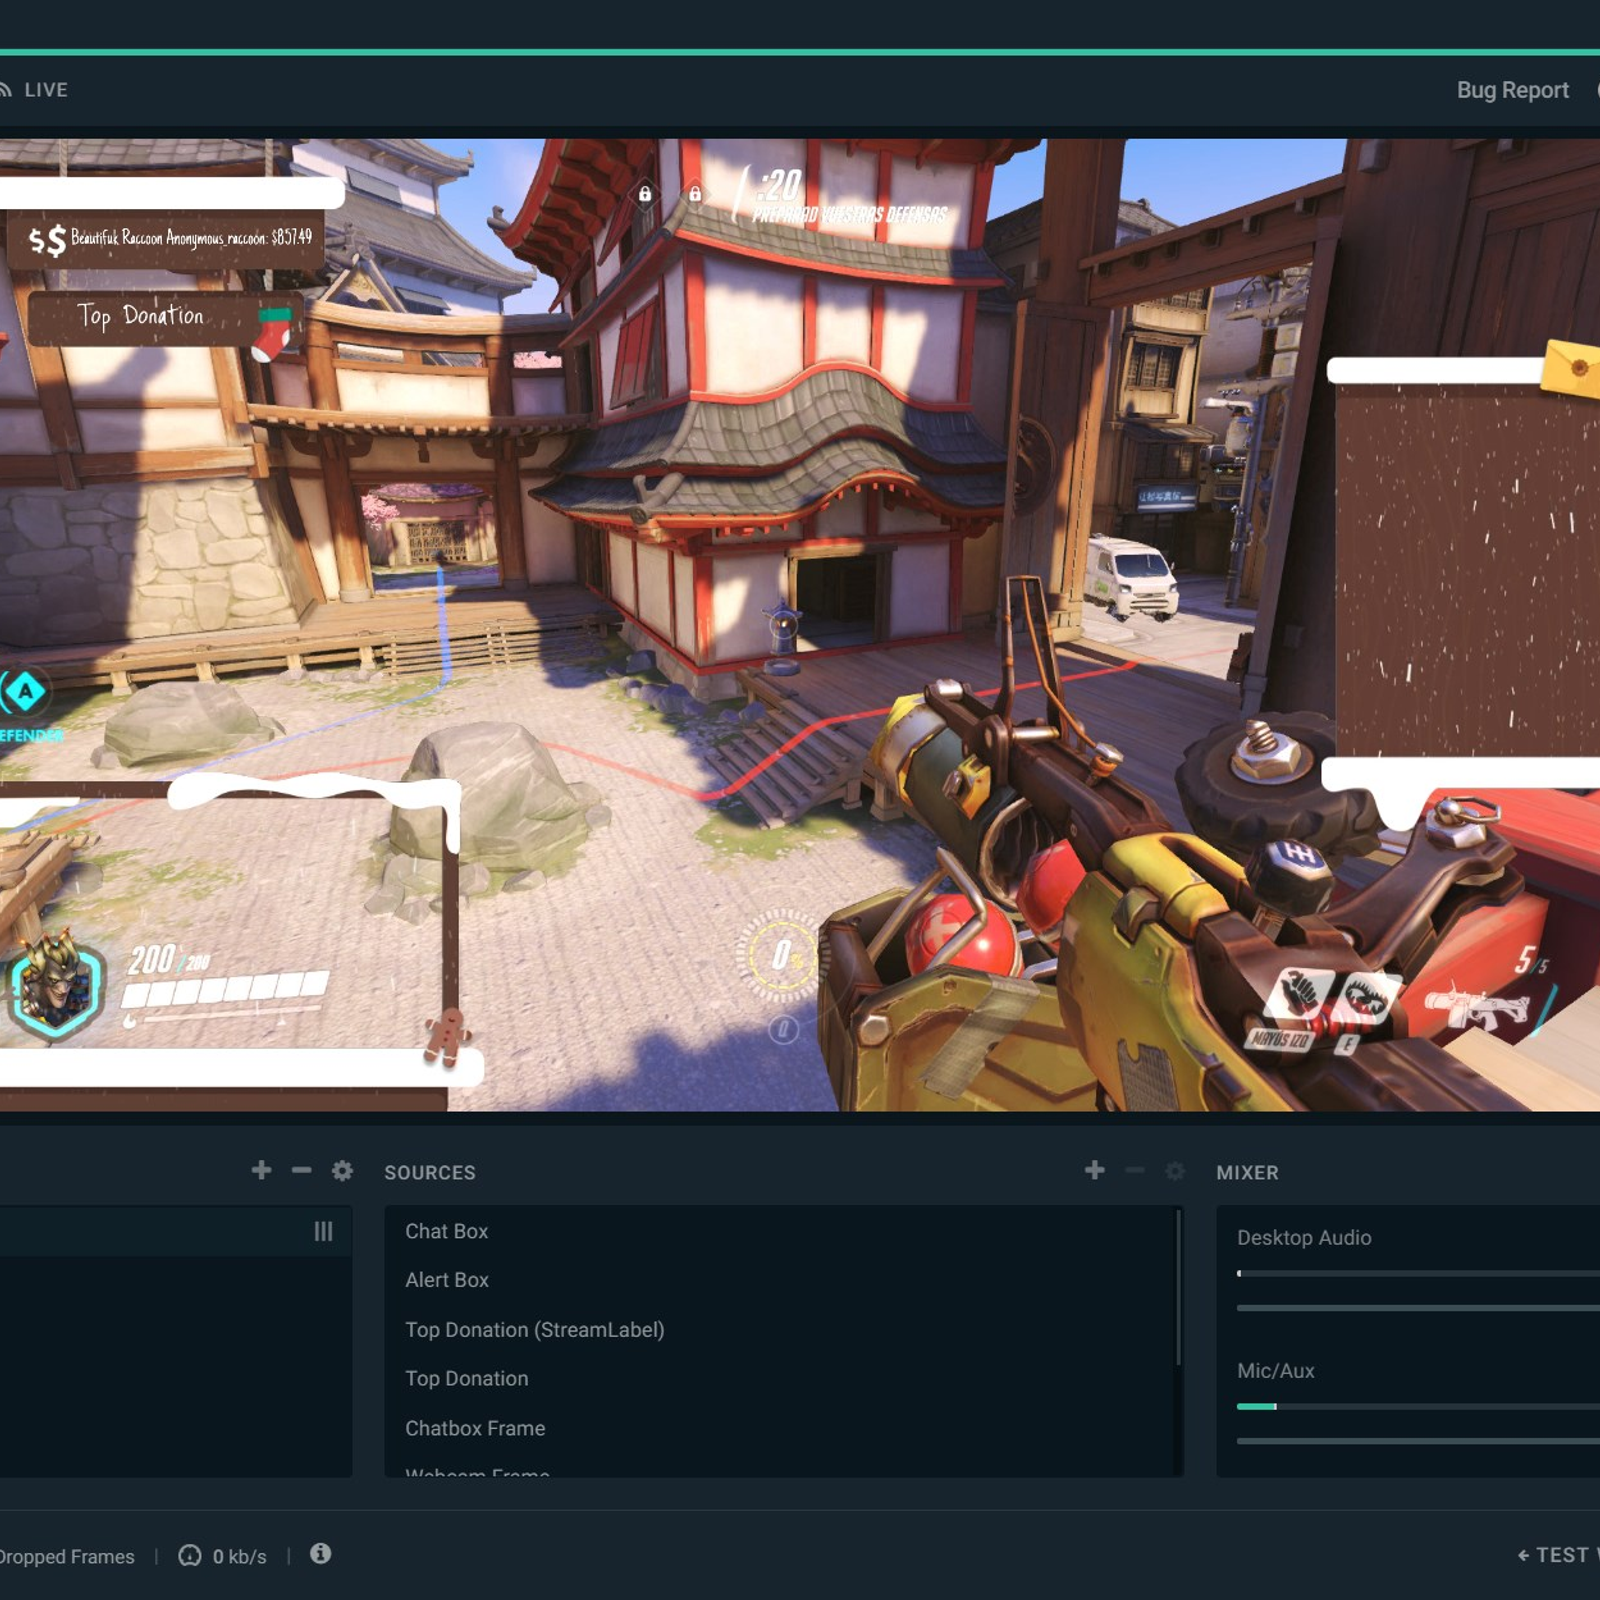Add a new source with plus icon

(1095, 1170)
